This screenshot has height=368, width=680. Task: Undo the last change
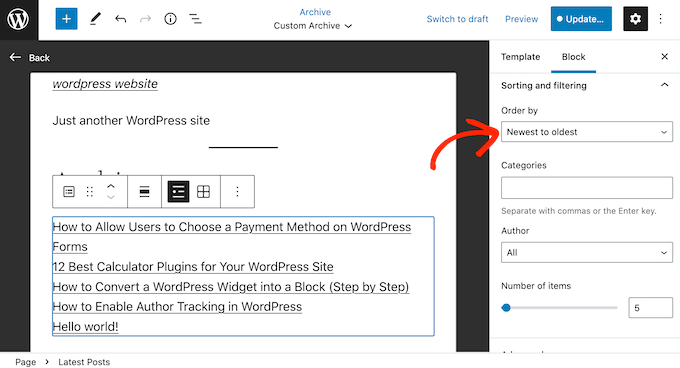tap(121, 19)
